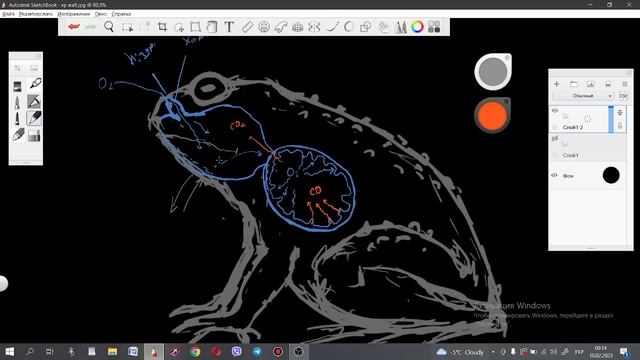Toggle the Layer editor icon in toolbar
This screenshot has width=640, height=360.
[x=383, y=27]
